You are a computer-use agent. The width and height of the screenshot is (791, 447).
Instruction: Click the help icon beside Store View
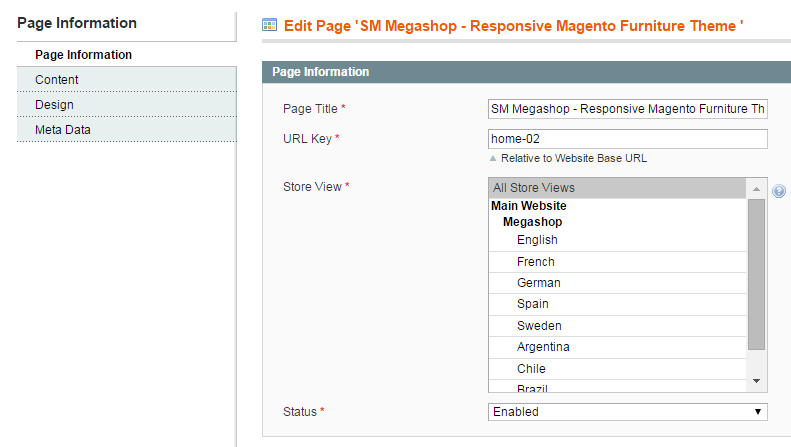tap(778, 191)
